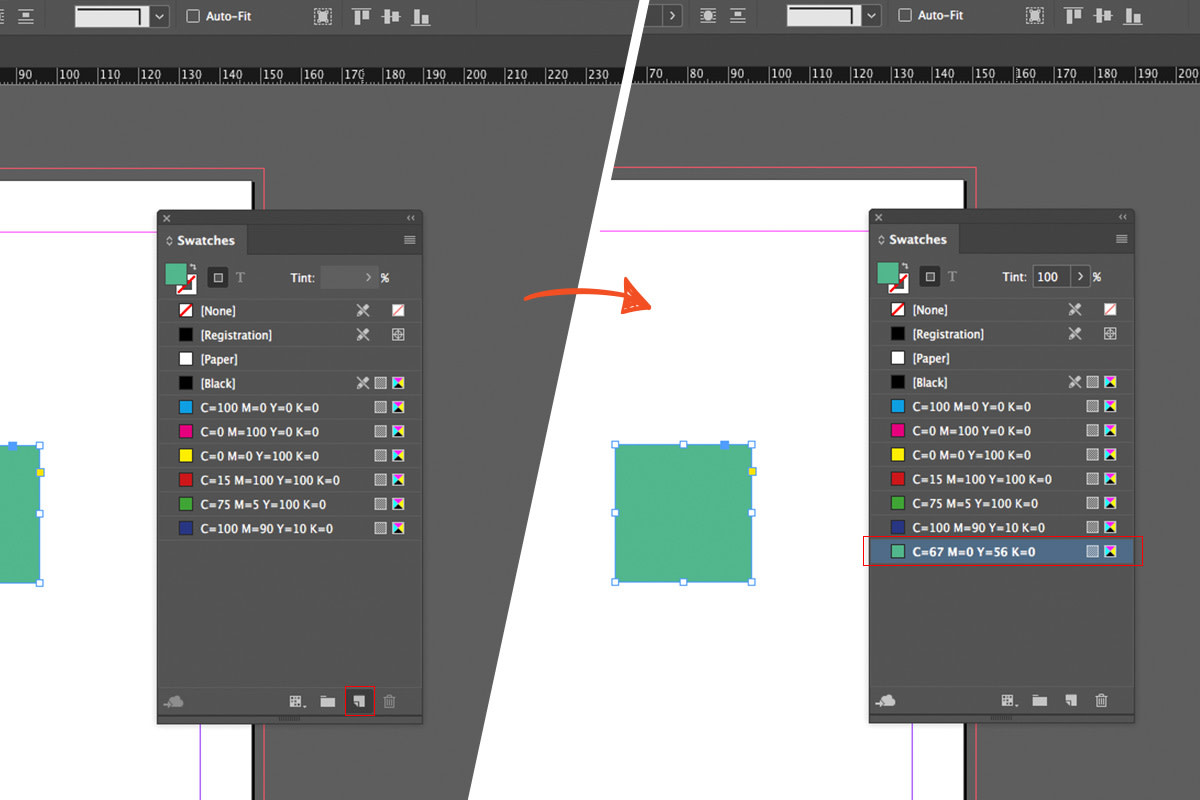Click Align top edges icon in right toolbar
The height and width of the screenshot is (800, 1200).
click(1073, 16)
